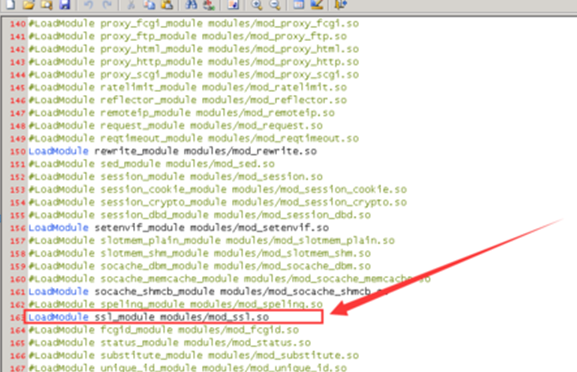Cut selection with scissors icon

coord(131,4)
